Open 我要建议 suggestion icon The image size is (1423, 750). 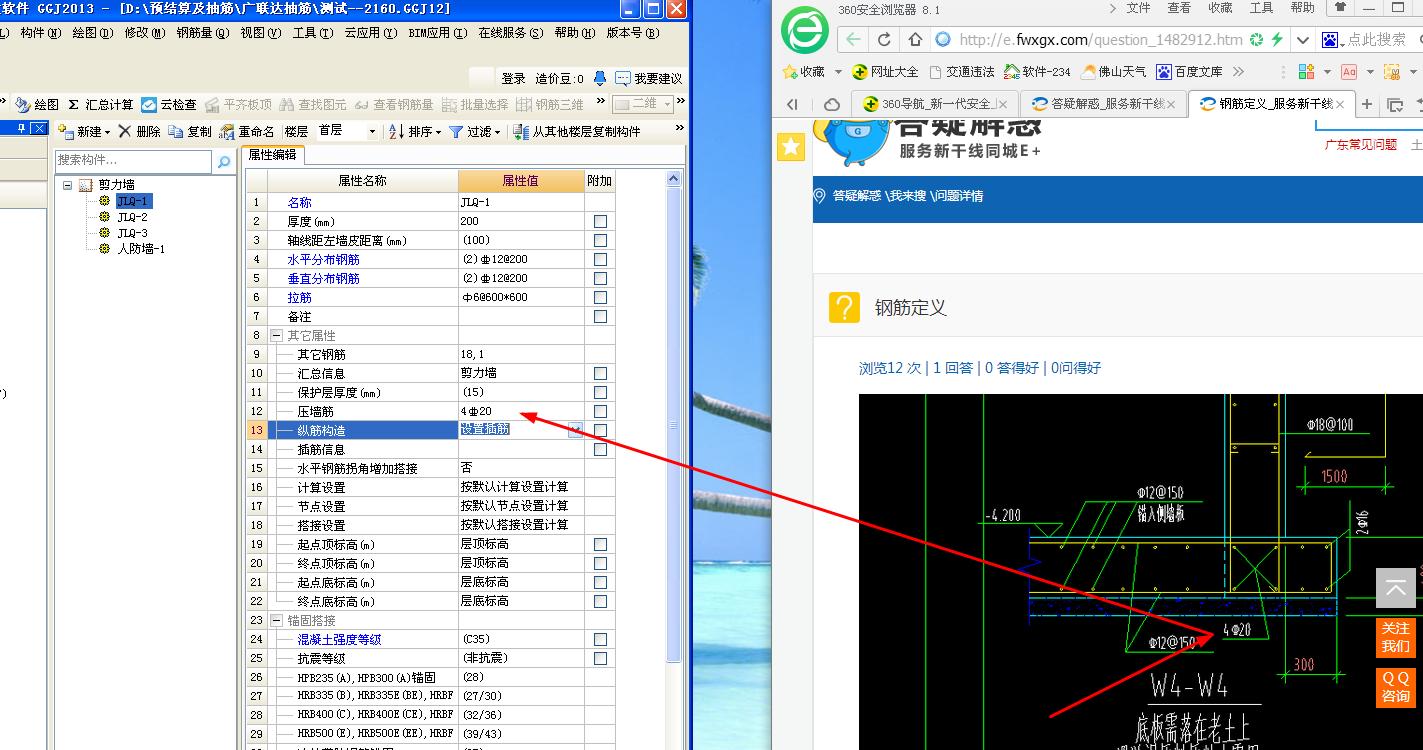(x=623, y=78)
